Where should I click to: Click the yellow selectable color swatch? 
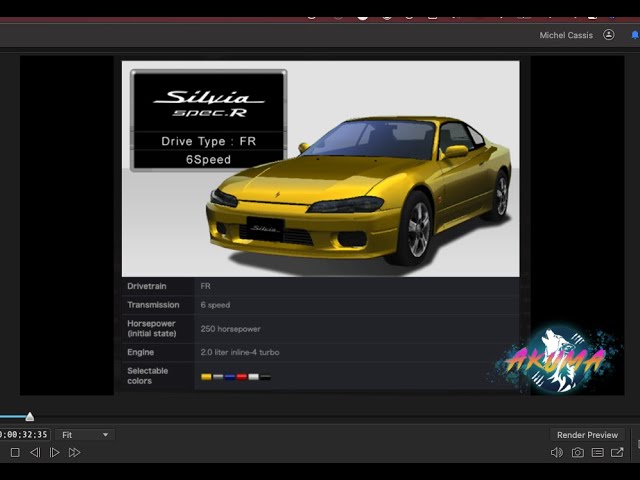point(207,377)
